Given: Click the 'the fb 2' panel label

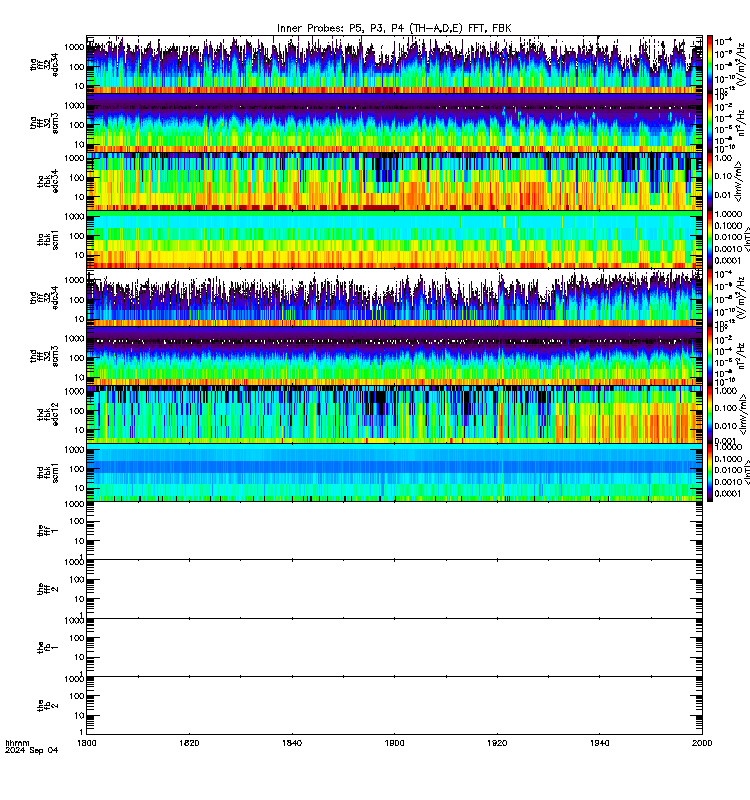Looking at the screenshot, I should [x=48, y=706].
